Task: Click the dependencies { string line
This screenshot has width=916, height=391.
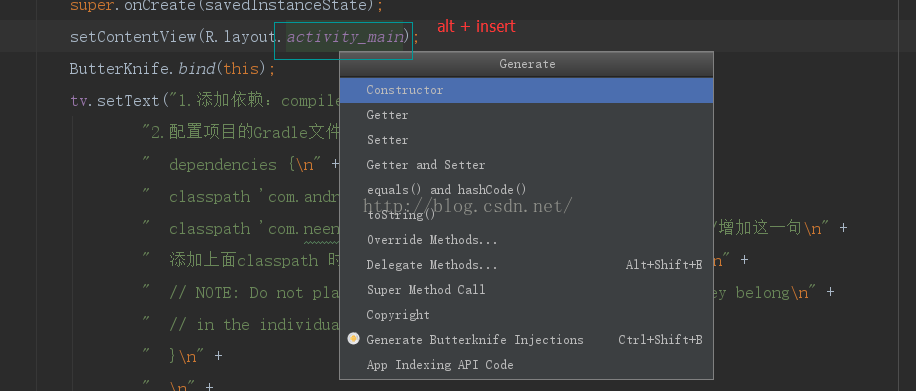Action: coord(241,165)
